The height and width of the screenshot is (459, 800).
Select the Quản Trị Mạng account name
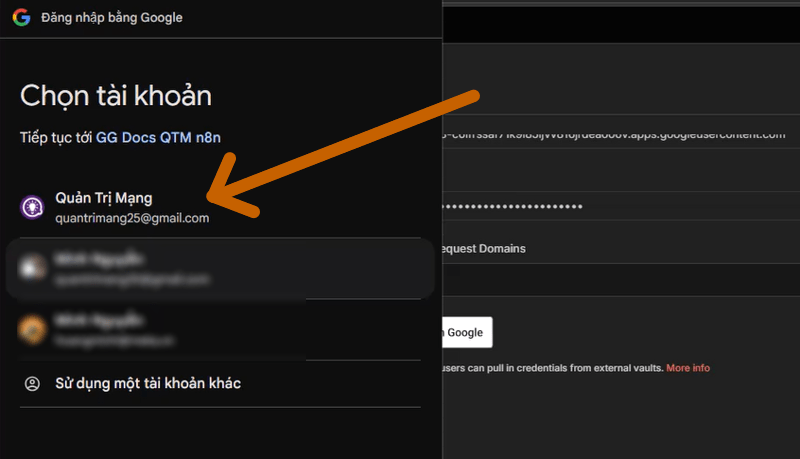(x=104, y=198)
